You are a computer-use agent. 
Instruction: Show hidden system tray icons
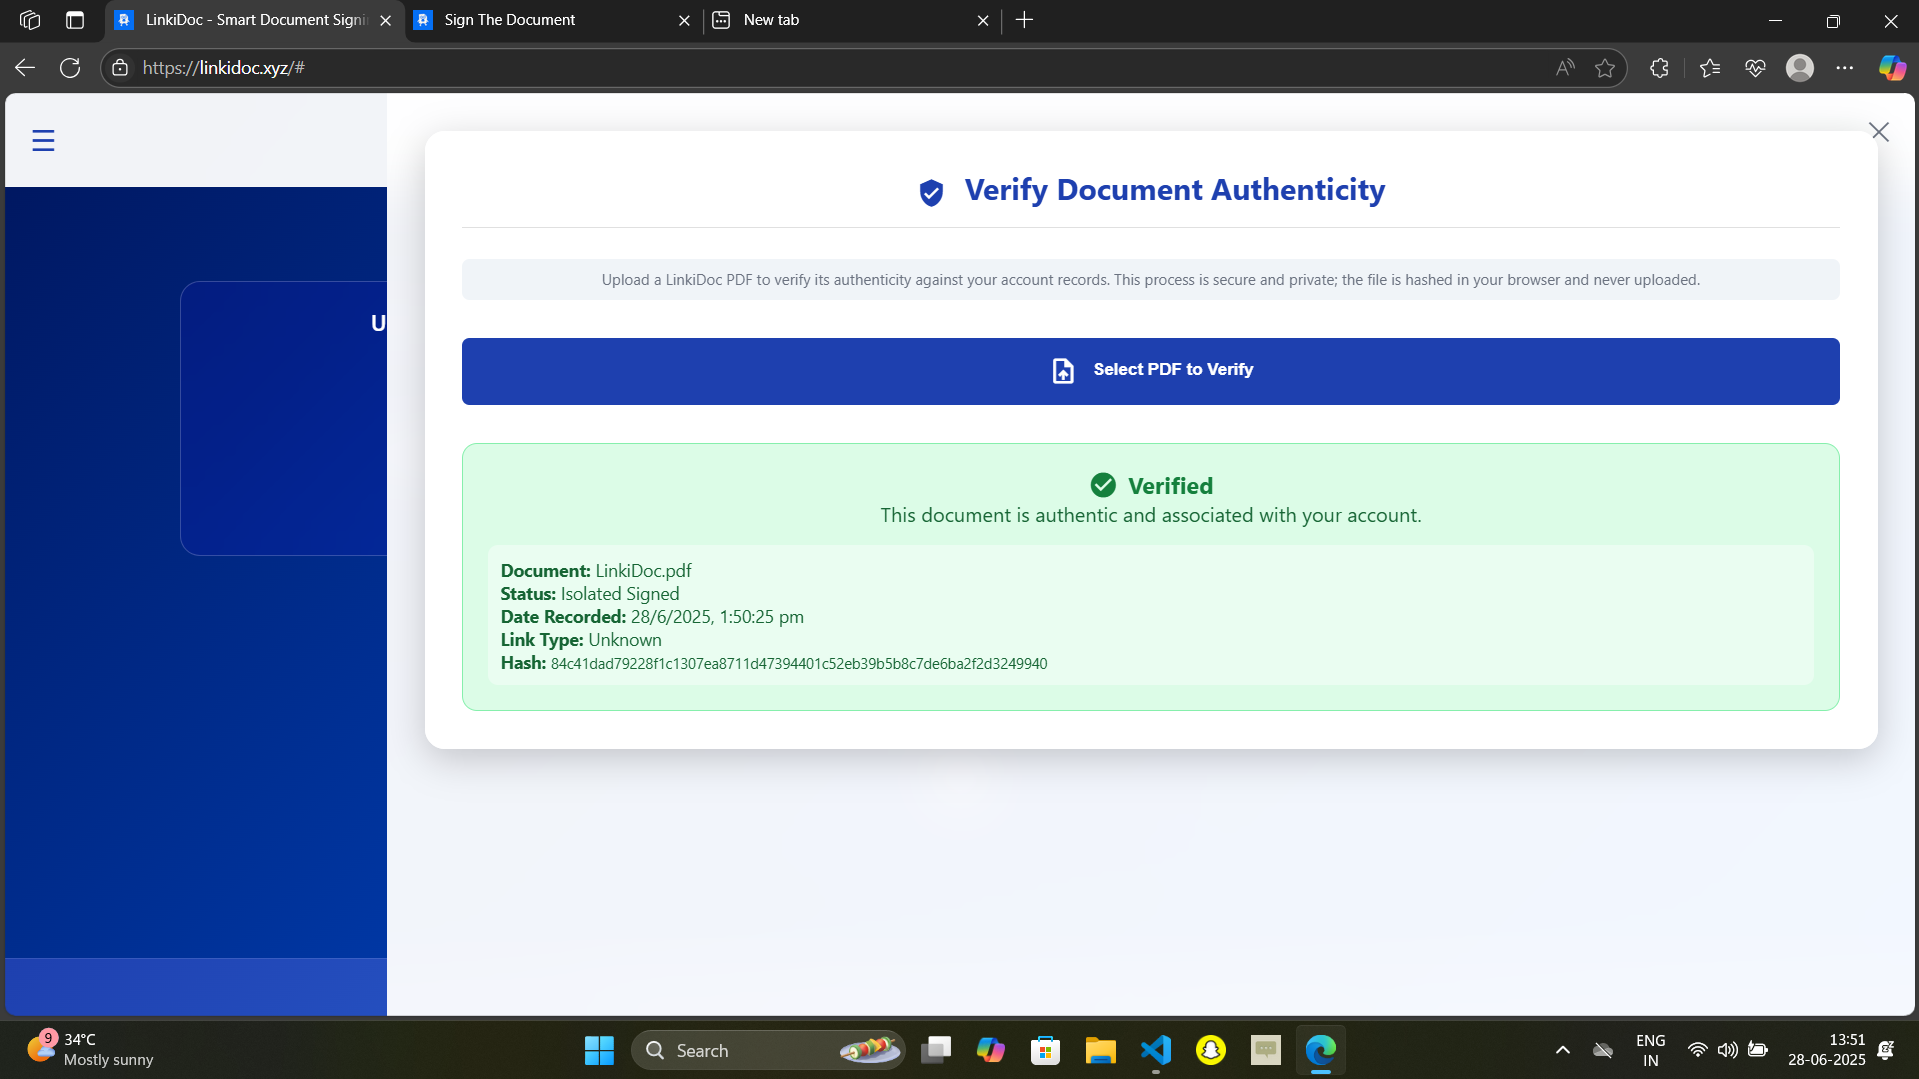tap(1563, 1050)
